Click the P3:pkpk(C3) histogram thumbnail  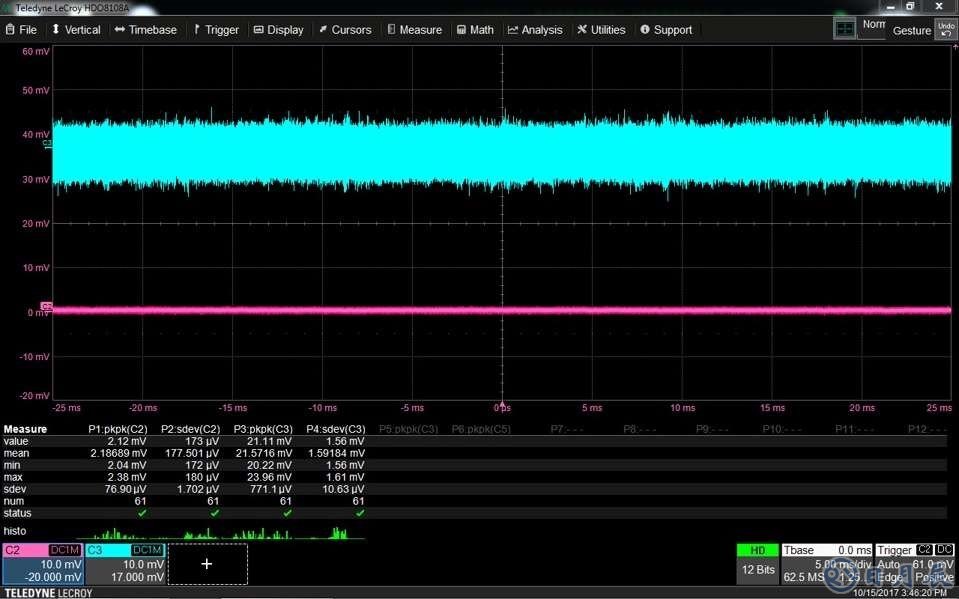[x=257, y=532]
